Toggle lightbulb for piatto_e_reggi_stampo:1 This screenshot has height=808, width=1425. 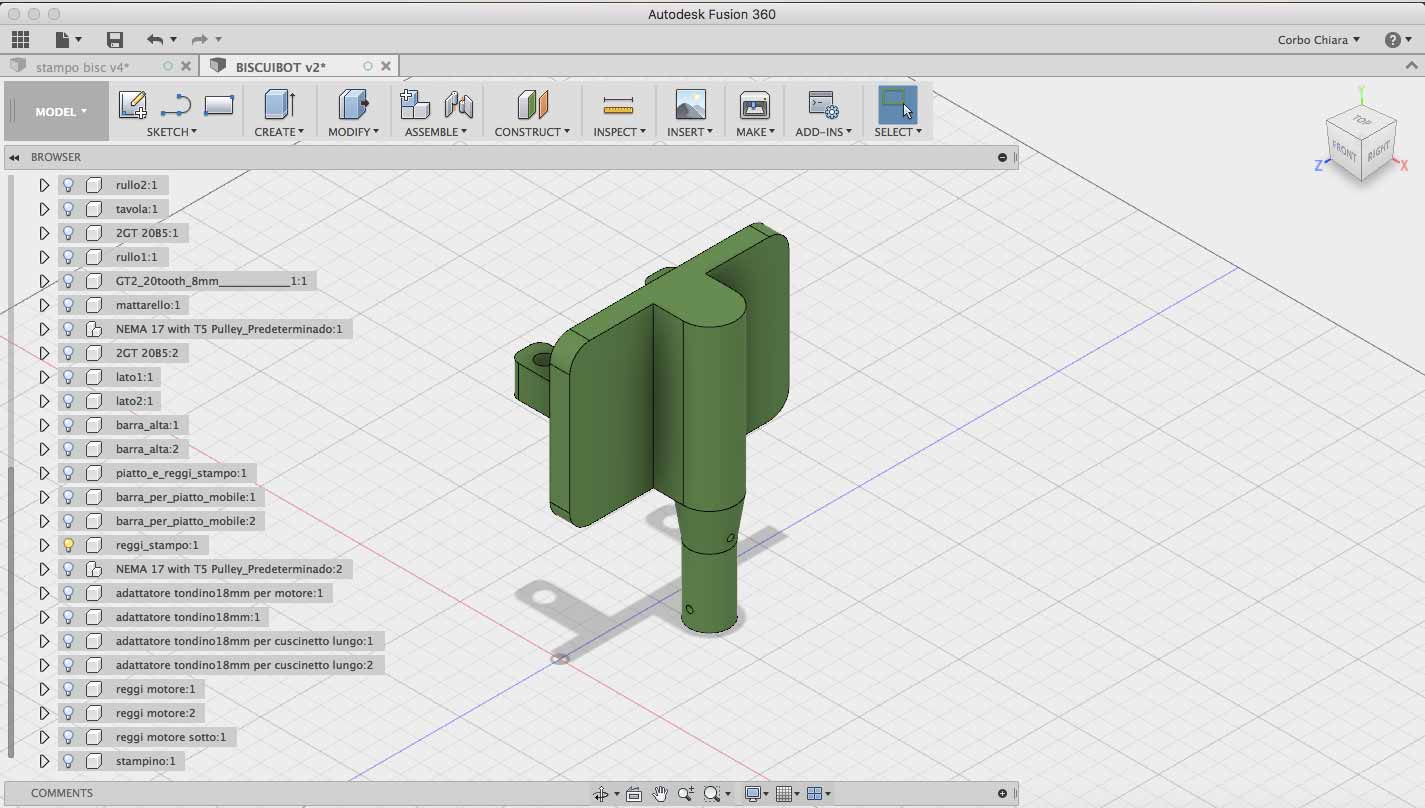(x=68, y=473)
